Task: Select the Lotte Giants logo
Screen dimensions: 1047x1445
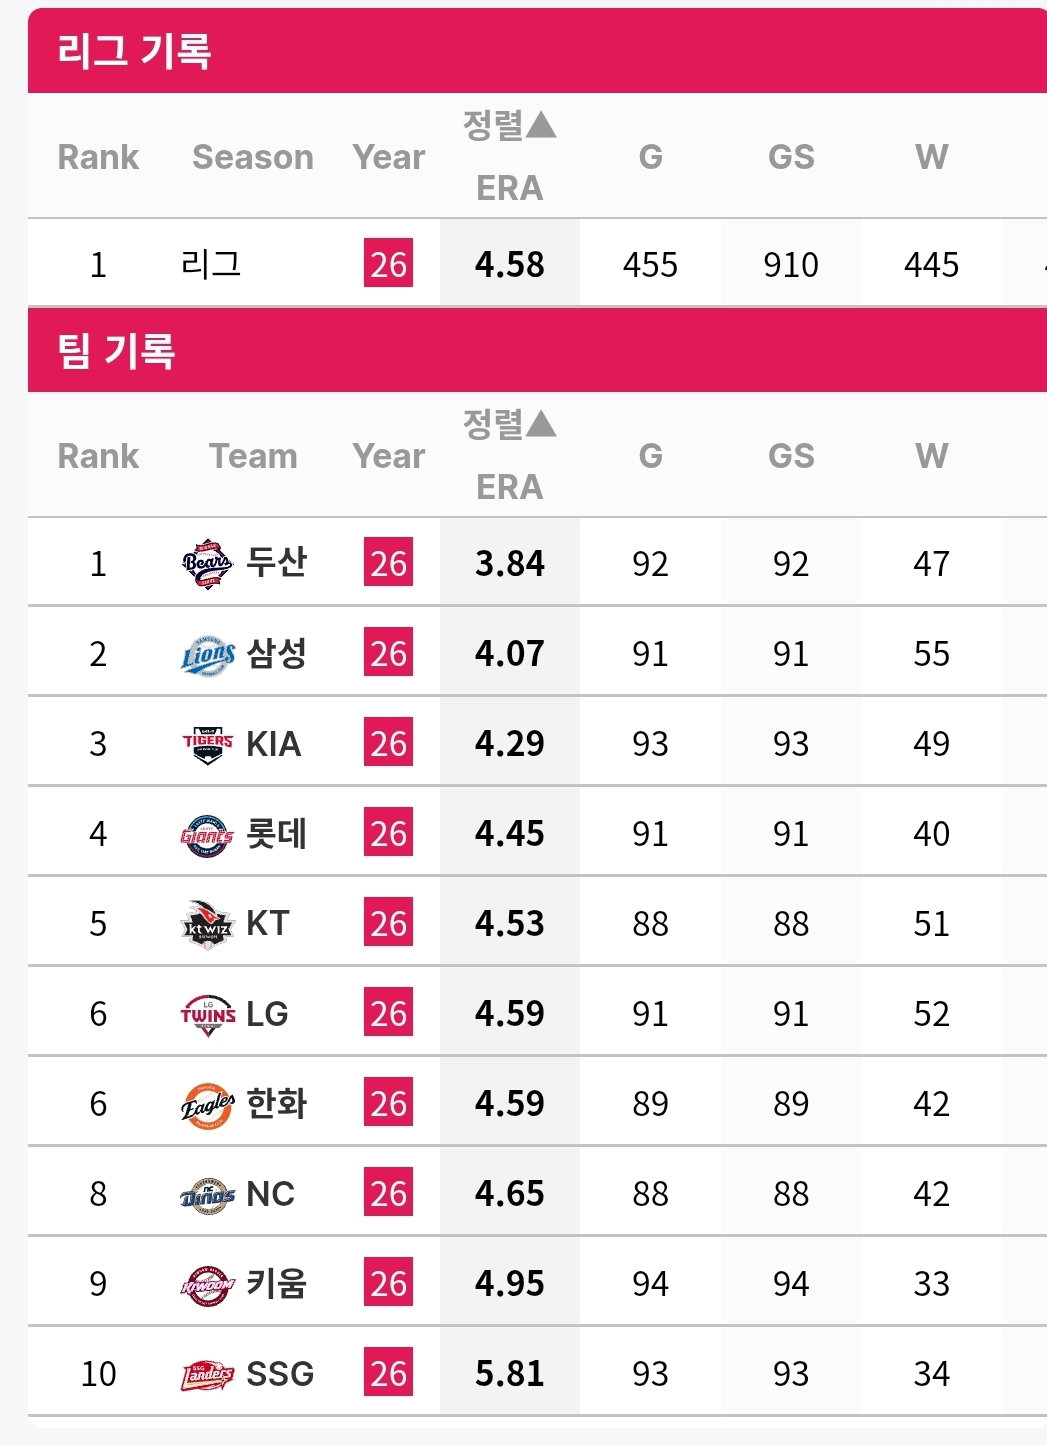Action: [208, 834]
